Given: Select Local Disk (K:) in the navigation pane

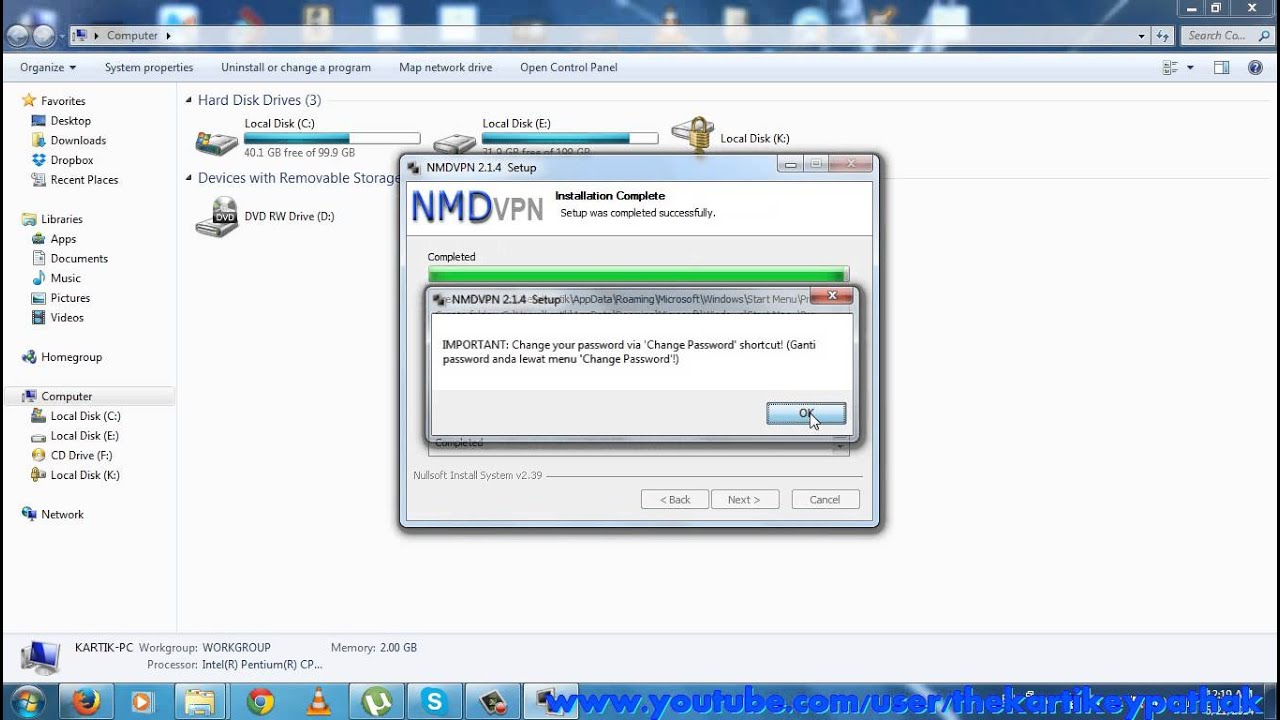Looking at the screenshot, I should point(85,475).
